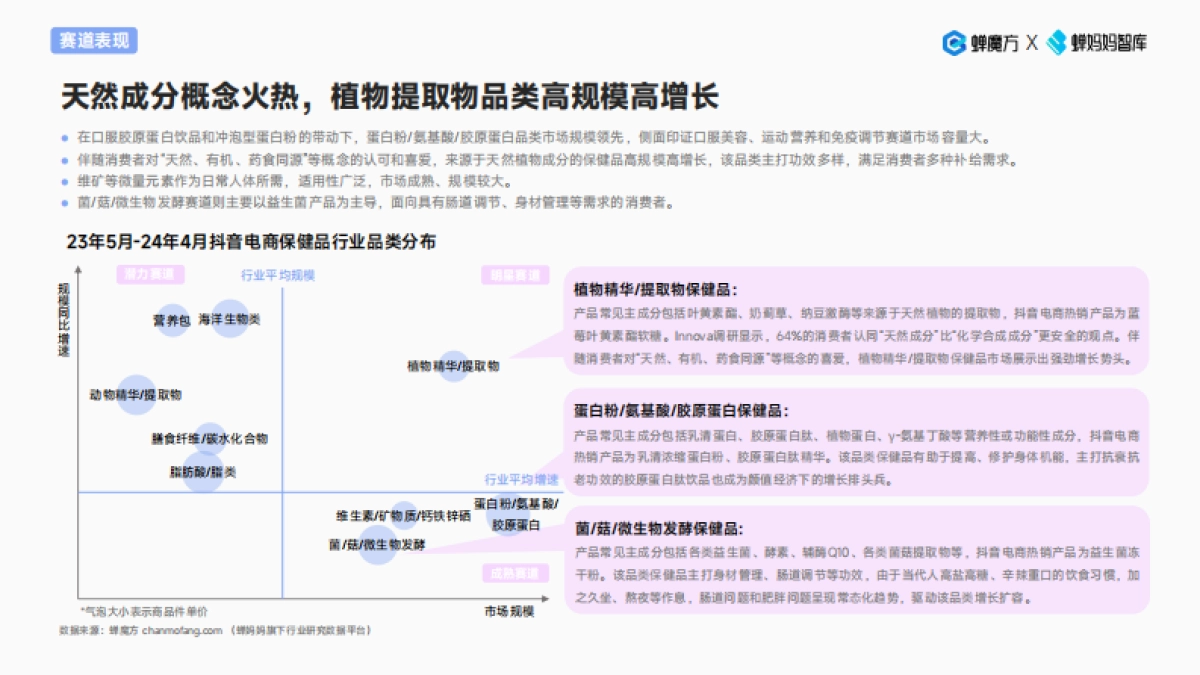Click the 蝉妈妈智库 logo icon
Image resolution: width=1200 pixels, height=675 pixels.
1054,40
